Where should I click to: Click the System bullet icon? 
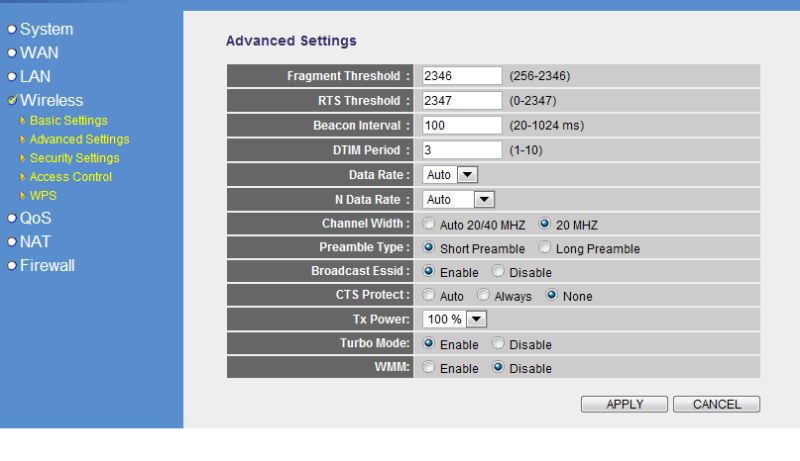tap(12, 29)
